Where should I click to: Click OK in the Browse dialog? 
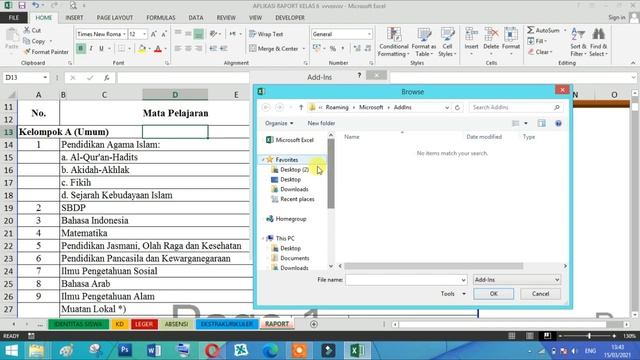pyautogui.click(x=493, y=294)
